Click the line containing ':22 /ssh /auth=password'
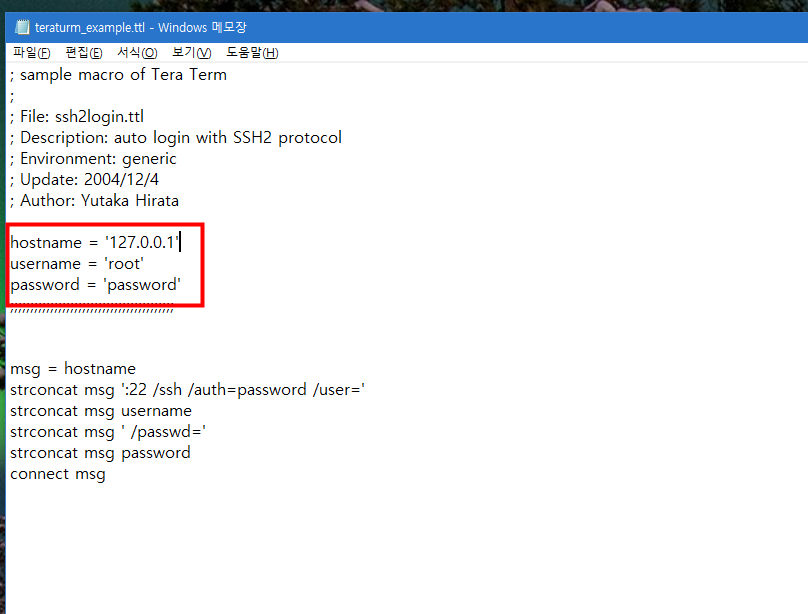The width and height of the screenshot is (808, 614). (x=187, y=390)
